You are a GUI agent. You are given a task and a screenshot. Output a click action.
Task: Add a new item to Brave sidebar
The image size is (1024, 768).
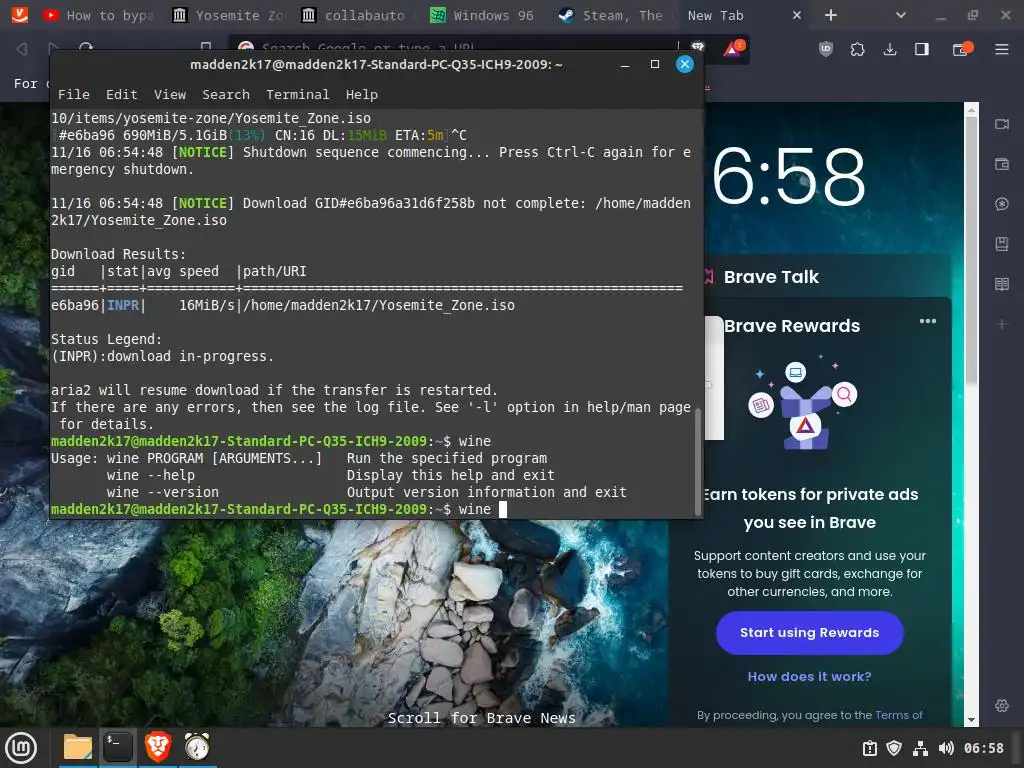pos(1002,324)
